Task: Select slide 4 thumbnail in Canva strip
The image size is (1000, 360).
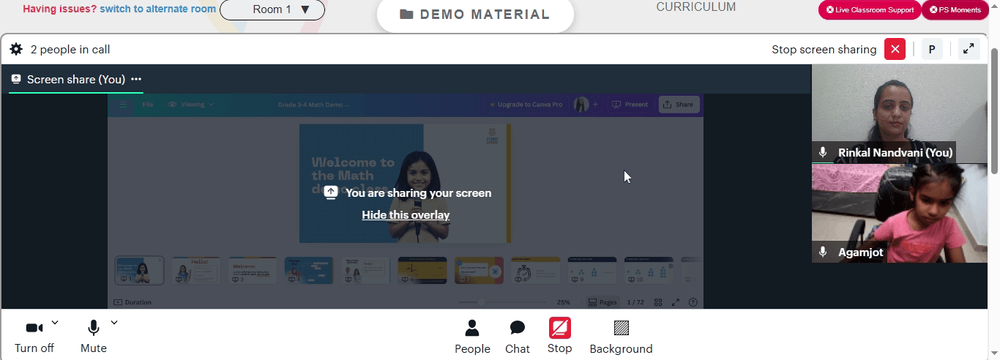Action: pyautogui.click(x=309, y=271)
